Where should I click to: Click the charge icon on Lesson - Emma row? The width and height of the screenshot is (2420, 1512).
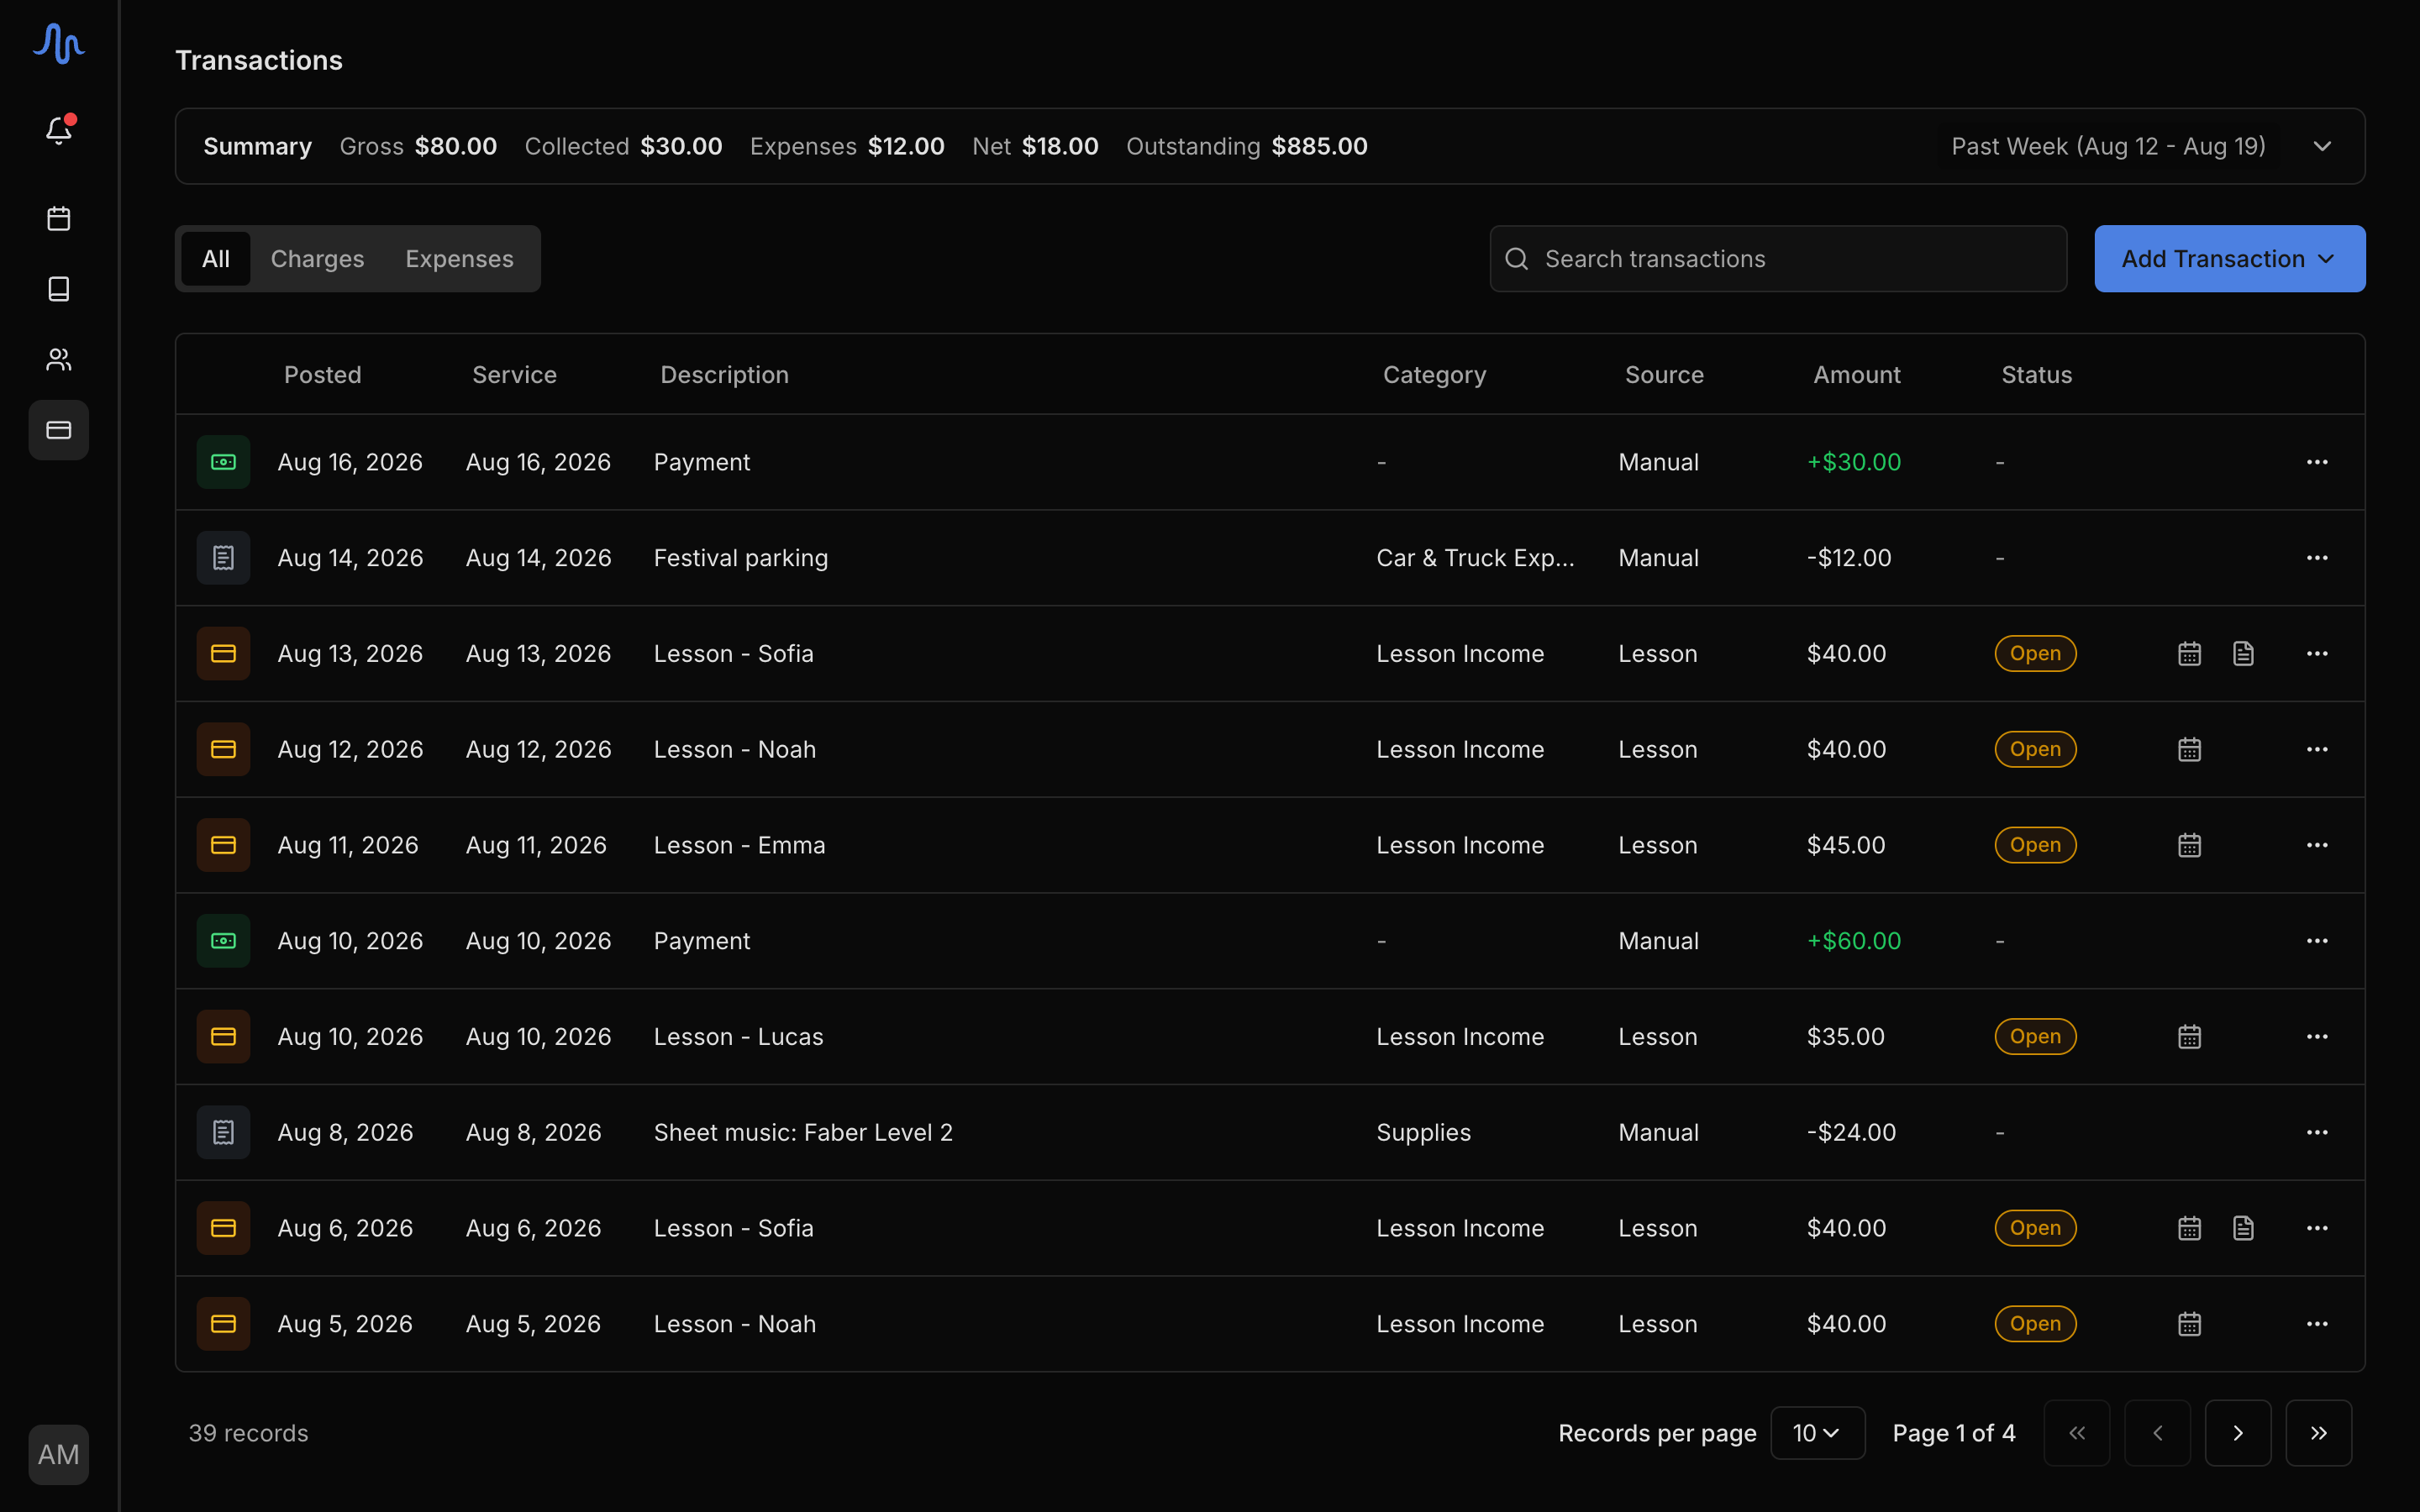pyautogui.click(x=223, y=845)
